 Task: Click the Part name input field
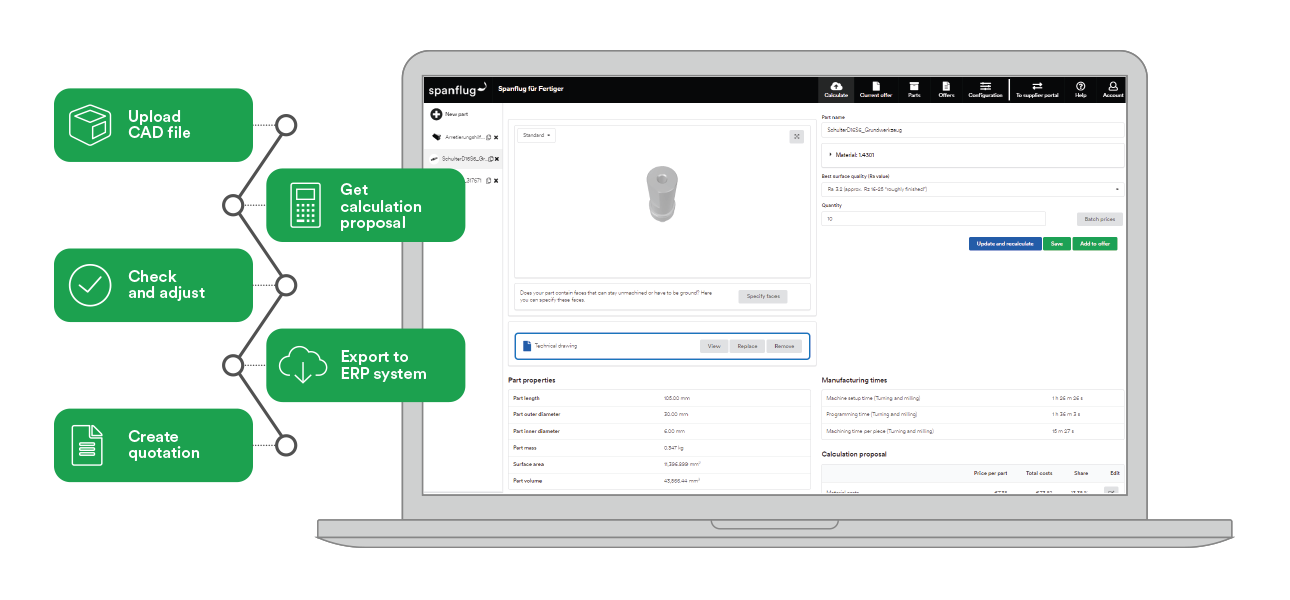coord(972,130)
